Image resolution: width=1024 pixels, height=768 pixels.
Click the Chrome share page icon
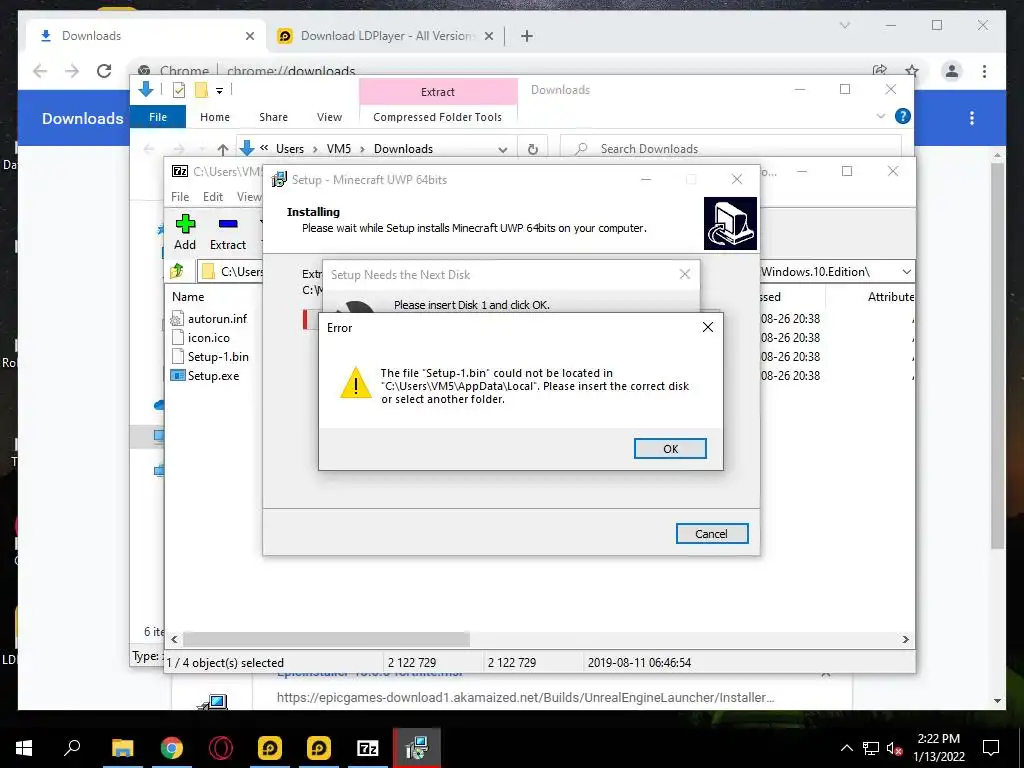[880, 71]
